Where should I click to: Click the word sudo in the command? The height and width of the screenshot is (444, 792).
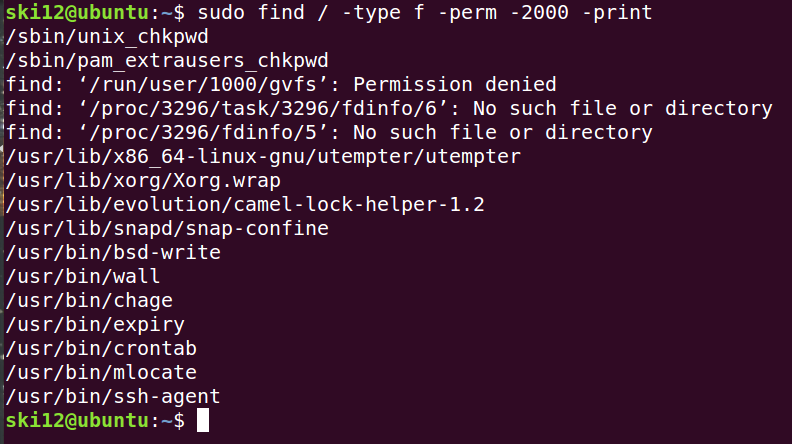221,13
